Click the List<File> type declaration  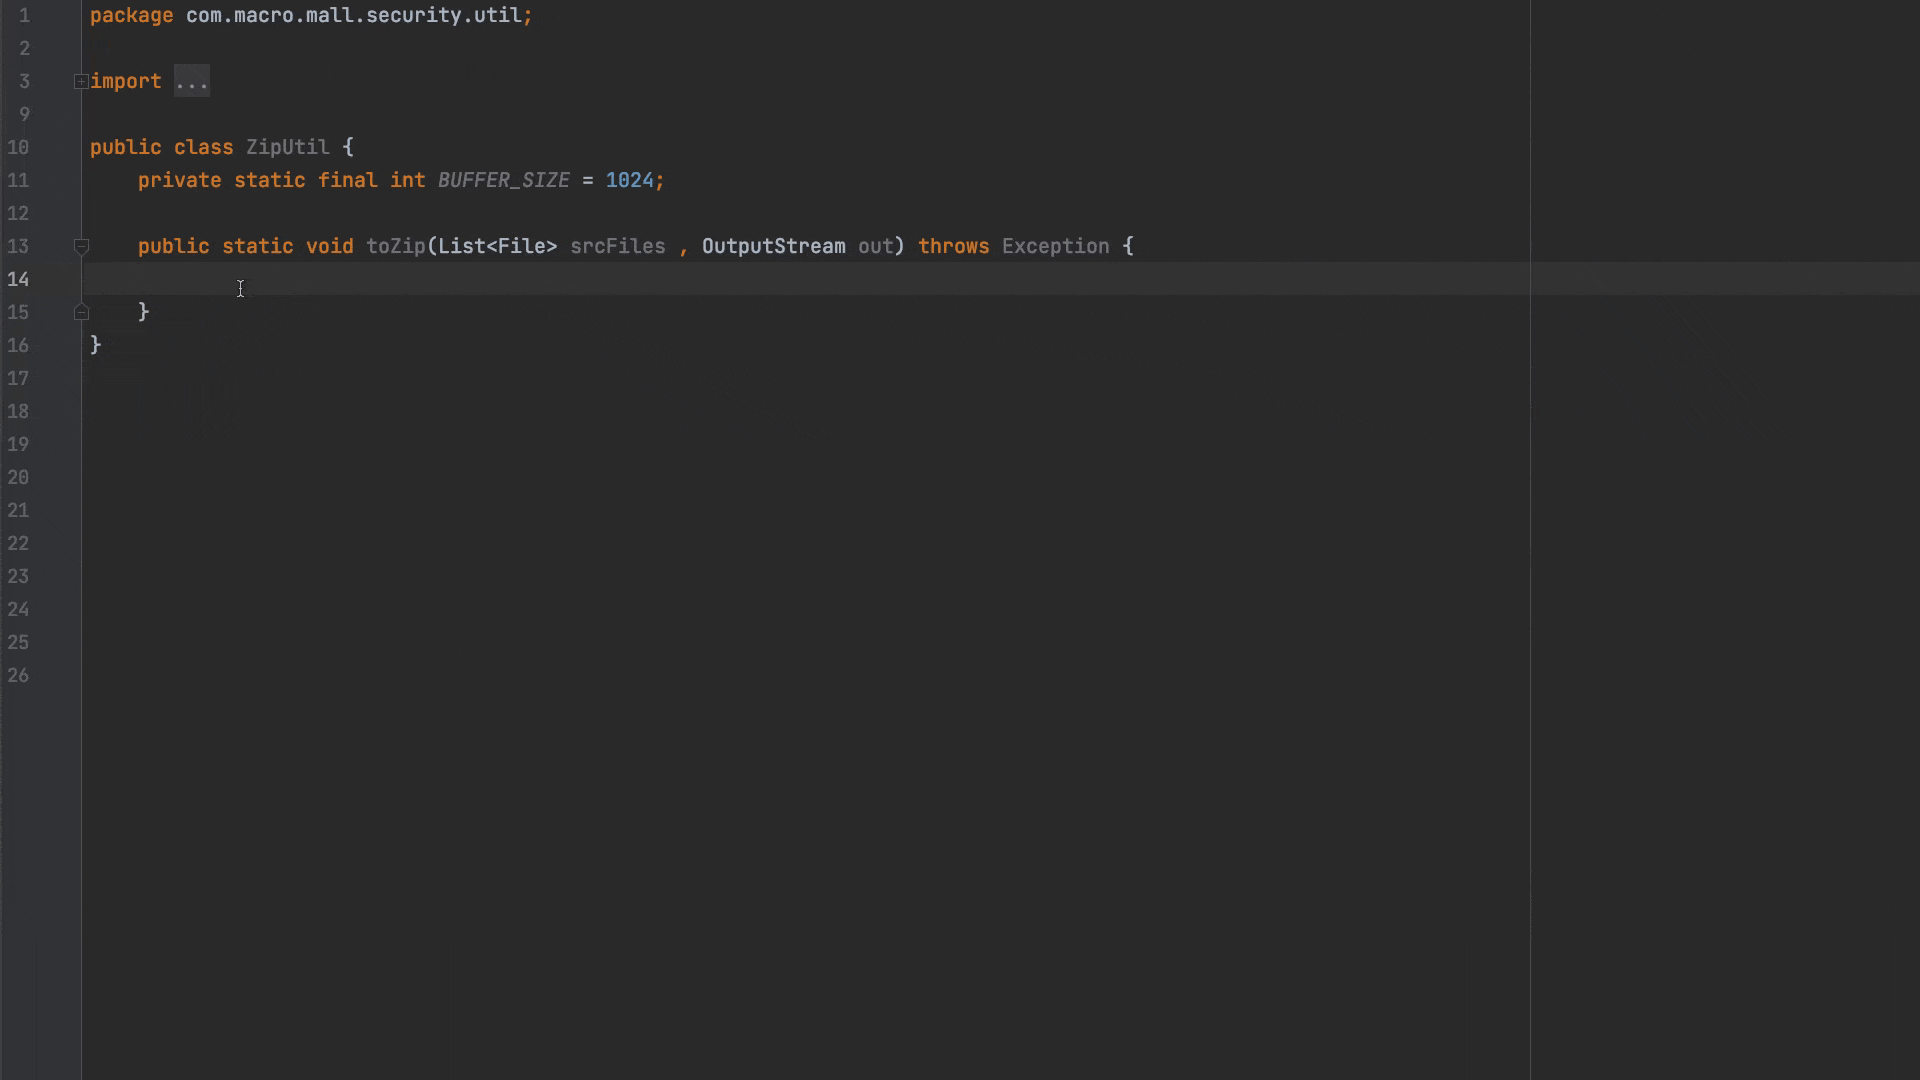(495, 246)
